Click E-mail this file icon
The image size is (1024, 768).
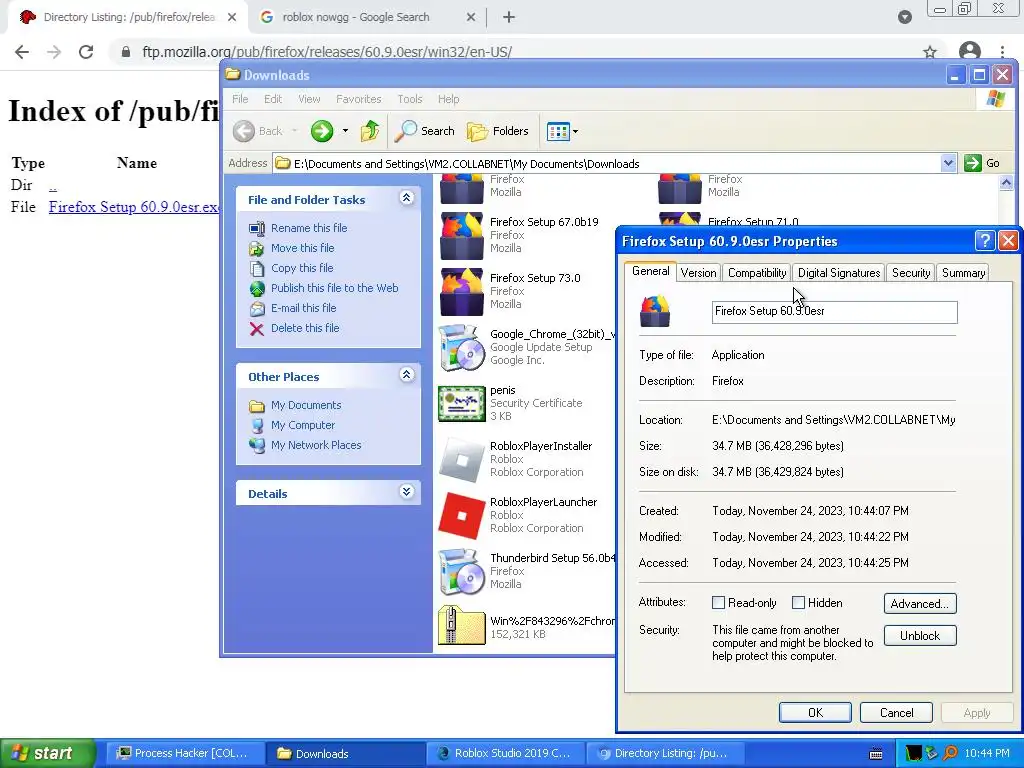(257, 308)
